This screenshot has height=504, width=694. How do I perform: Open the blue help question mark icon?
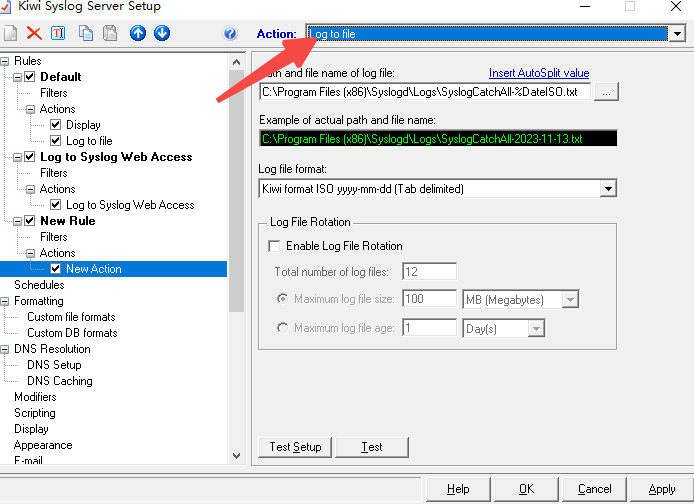pos(230,33)
